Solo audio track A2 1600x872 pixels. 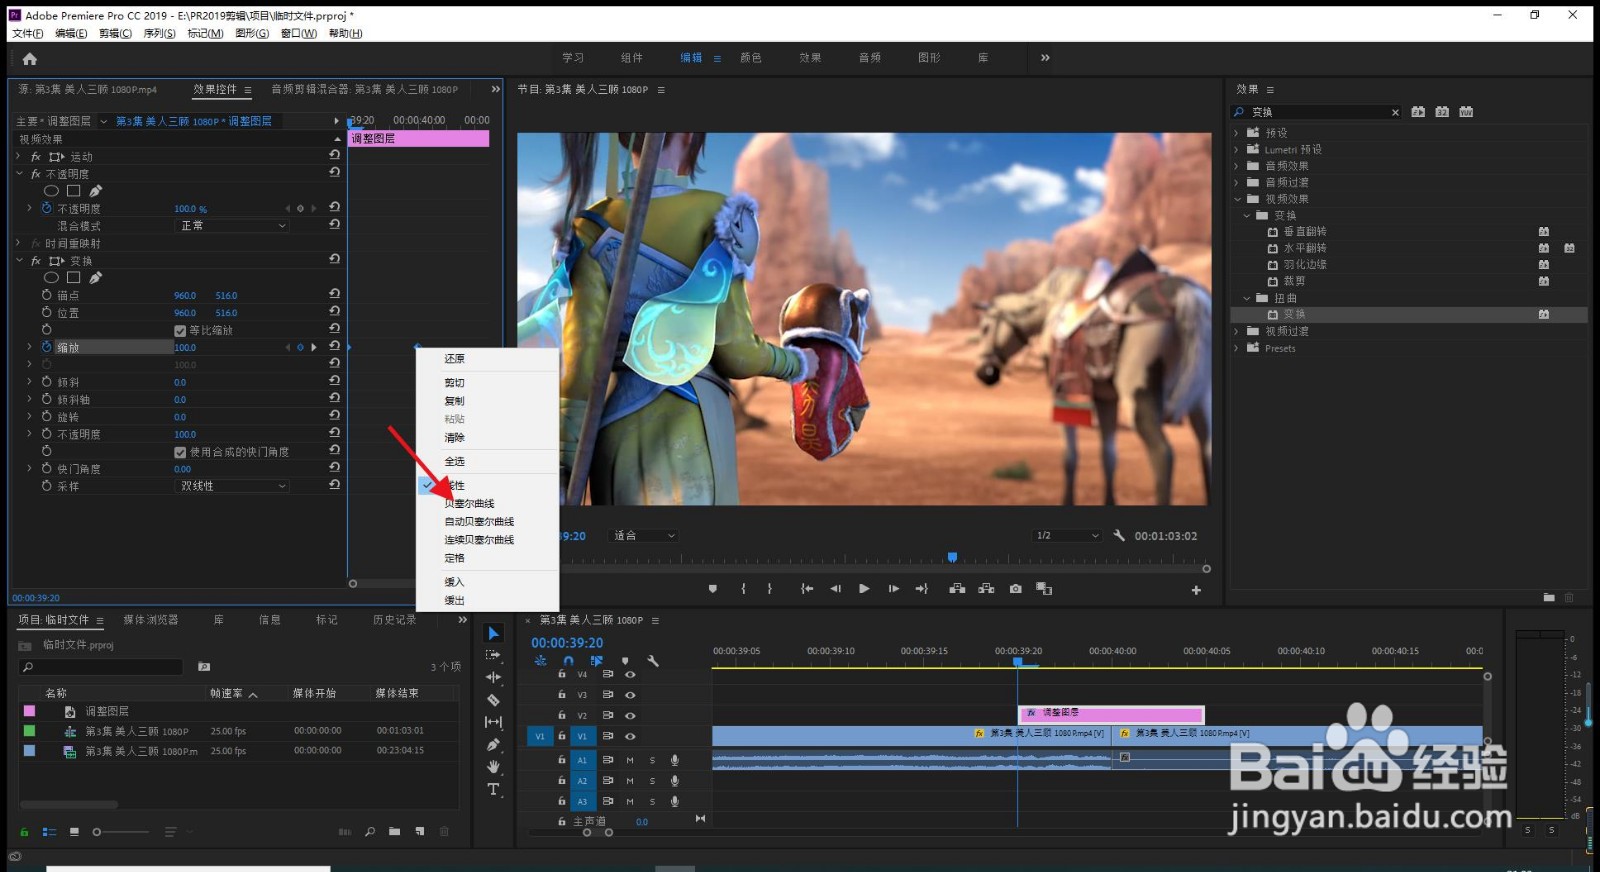click(x=653, y=781)
